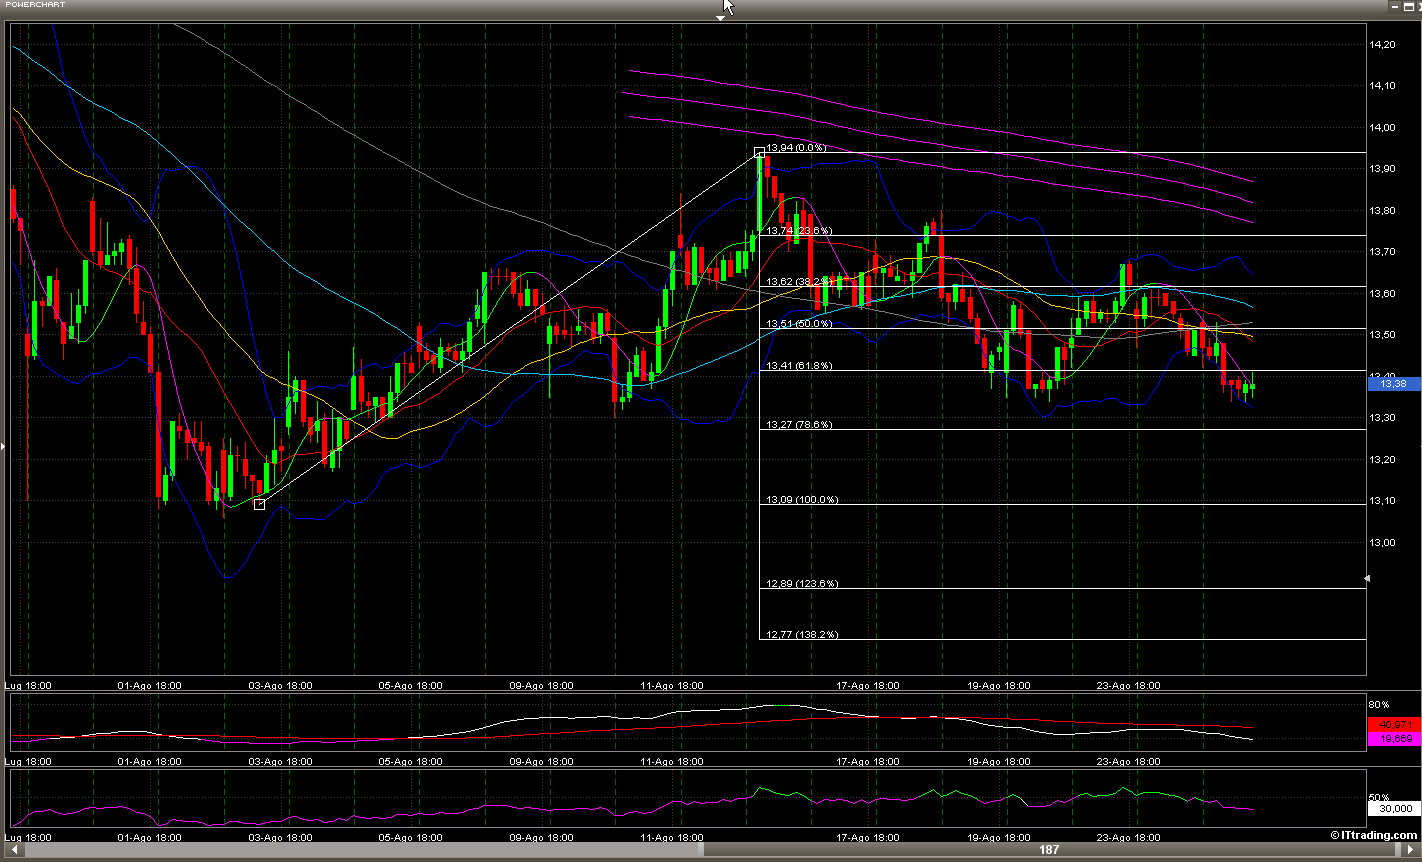Click the 13,60 price axis label

tap(1382, 293)
